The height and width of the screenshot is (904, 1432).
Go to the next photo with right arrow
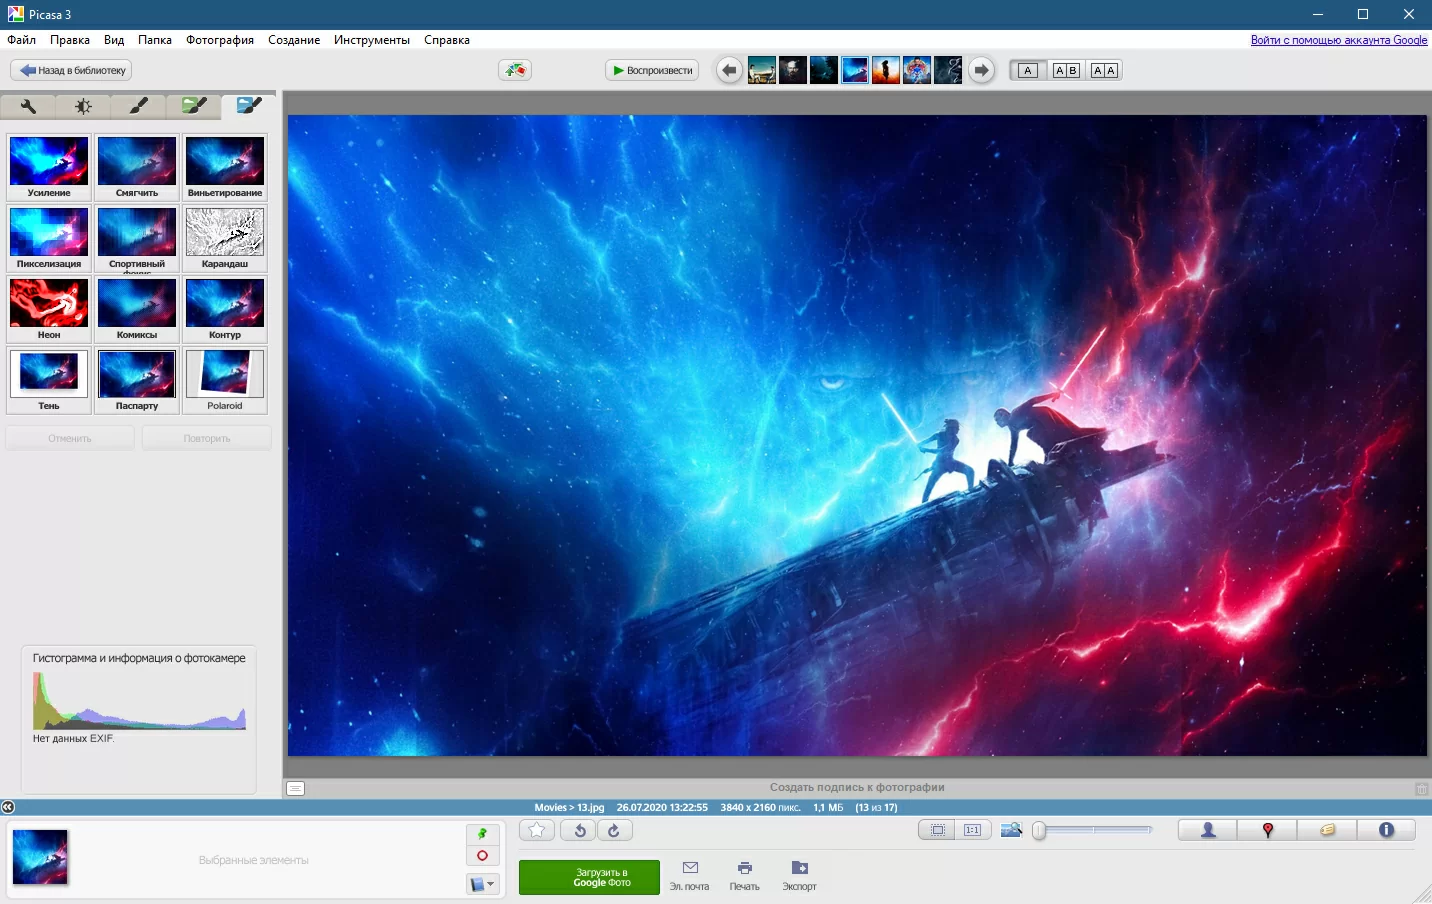(x=982, y=70)
